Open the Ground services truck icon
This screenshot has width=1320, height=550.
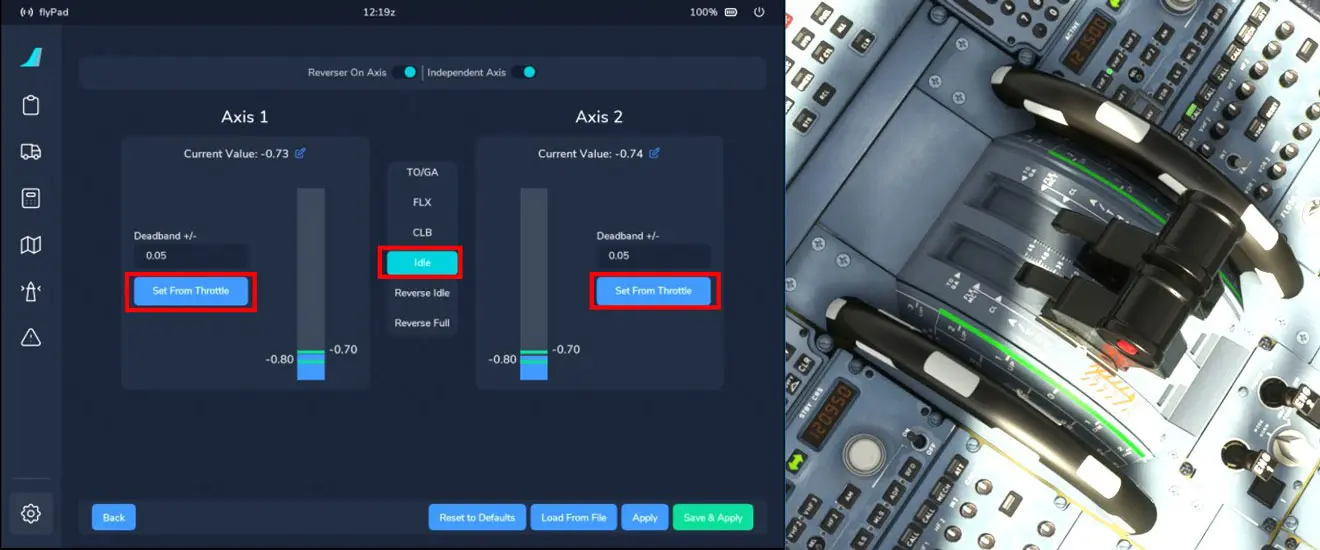pos(30,151)
